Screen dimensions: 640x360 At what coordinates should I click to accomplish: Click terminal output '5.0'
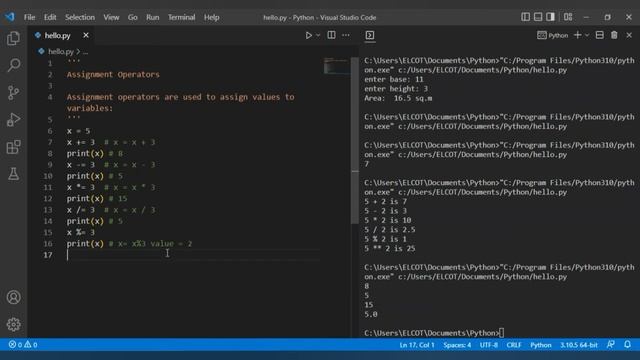coord(371,314)
